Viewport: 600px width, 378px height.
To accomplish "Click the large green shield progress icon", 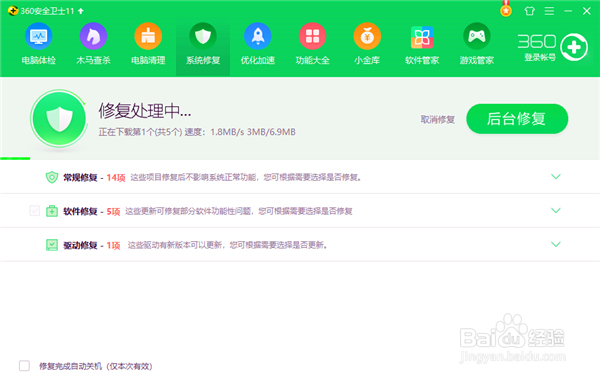I will coord(59,119).
